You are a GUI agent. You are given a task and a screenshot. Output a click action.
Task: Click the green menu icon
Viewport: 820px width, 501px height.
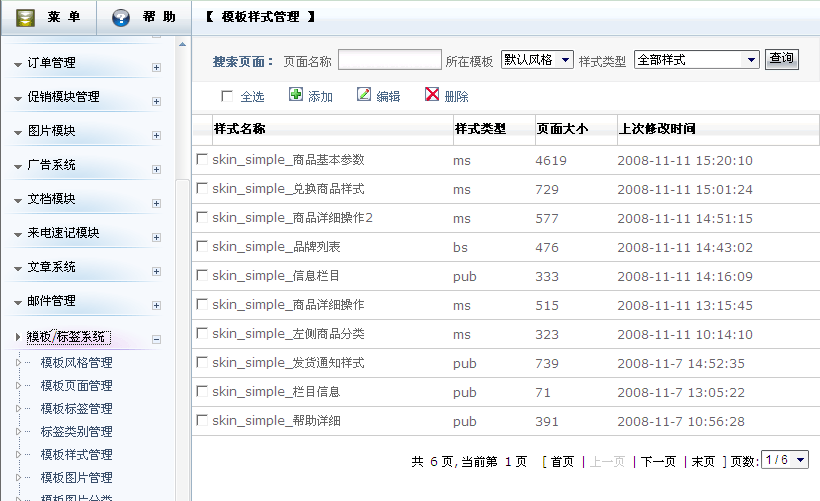pos(25,17)
